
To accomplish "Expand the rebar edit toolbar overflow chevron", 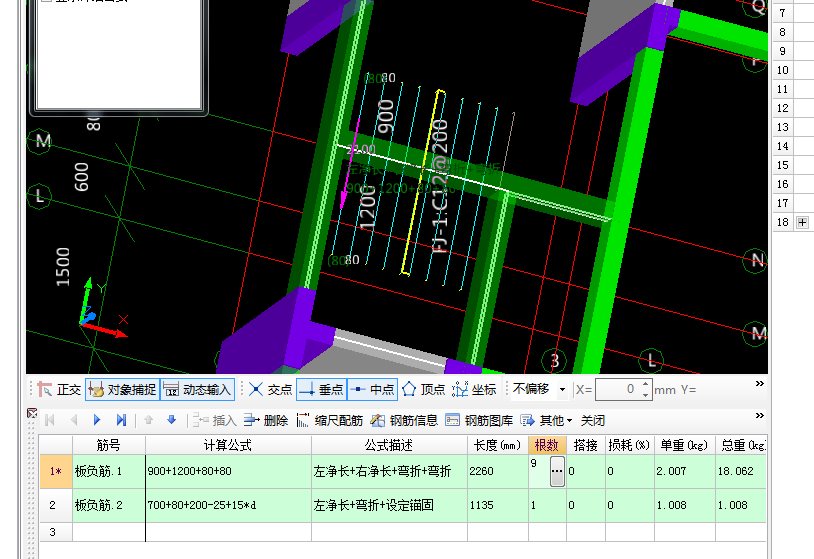I will click(x=759, y=416).
